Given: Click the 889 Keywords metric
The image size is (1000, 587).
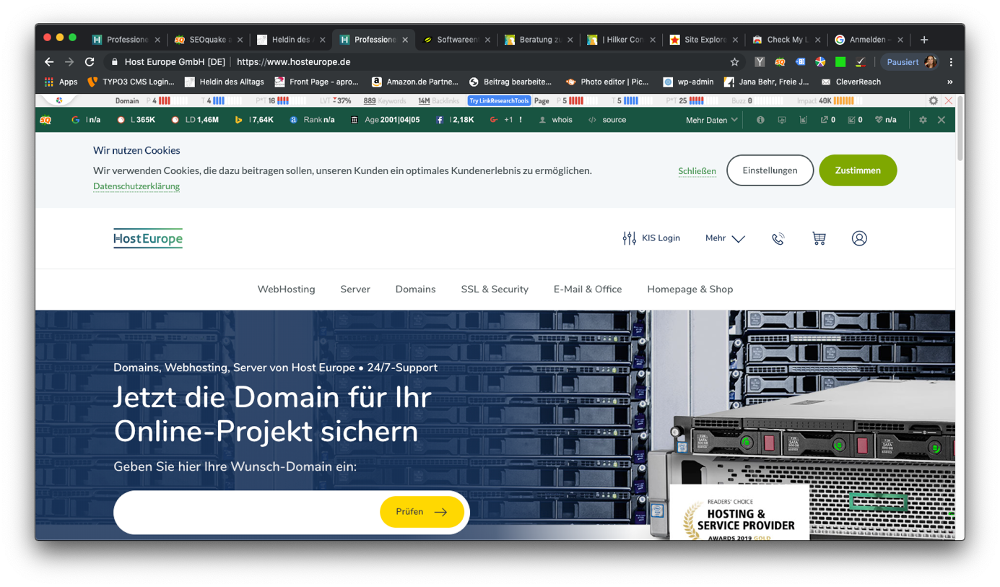Looking at the screenshot, I should tap(385, 101).
